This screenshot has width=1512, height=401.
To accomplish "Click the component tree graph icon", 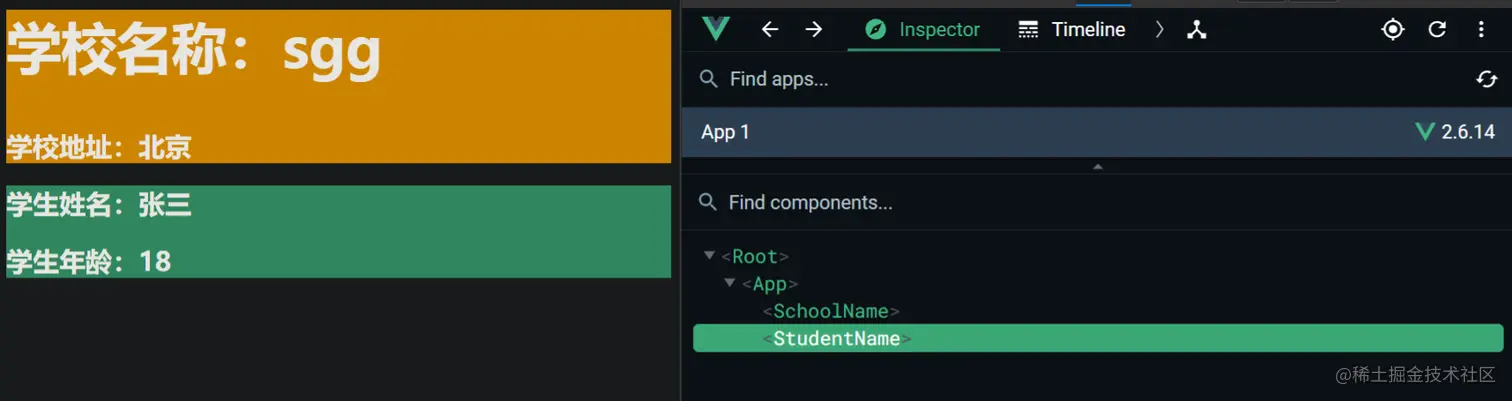I will coord(1197,29).
